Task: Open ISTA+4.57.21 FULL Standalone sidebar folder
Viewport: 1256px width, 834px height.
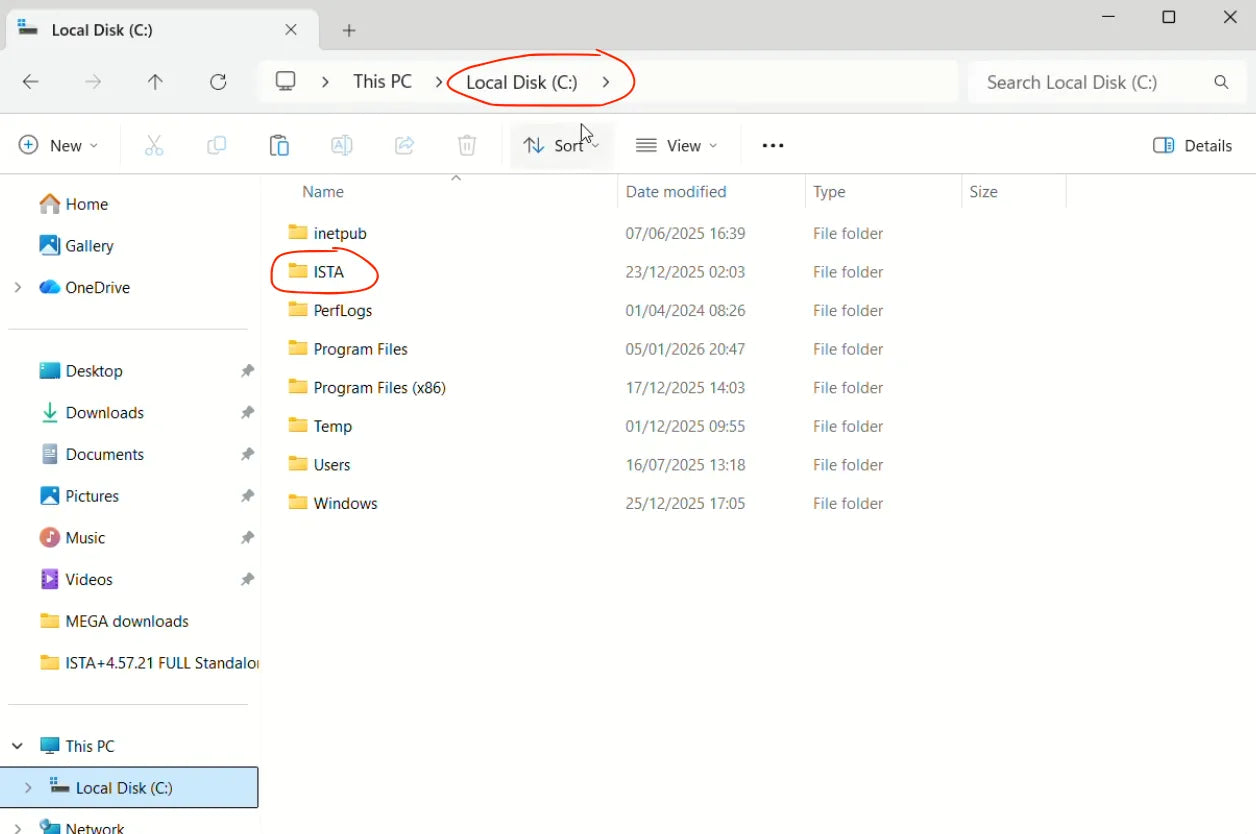Action: [x=149, y=663]
